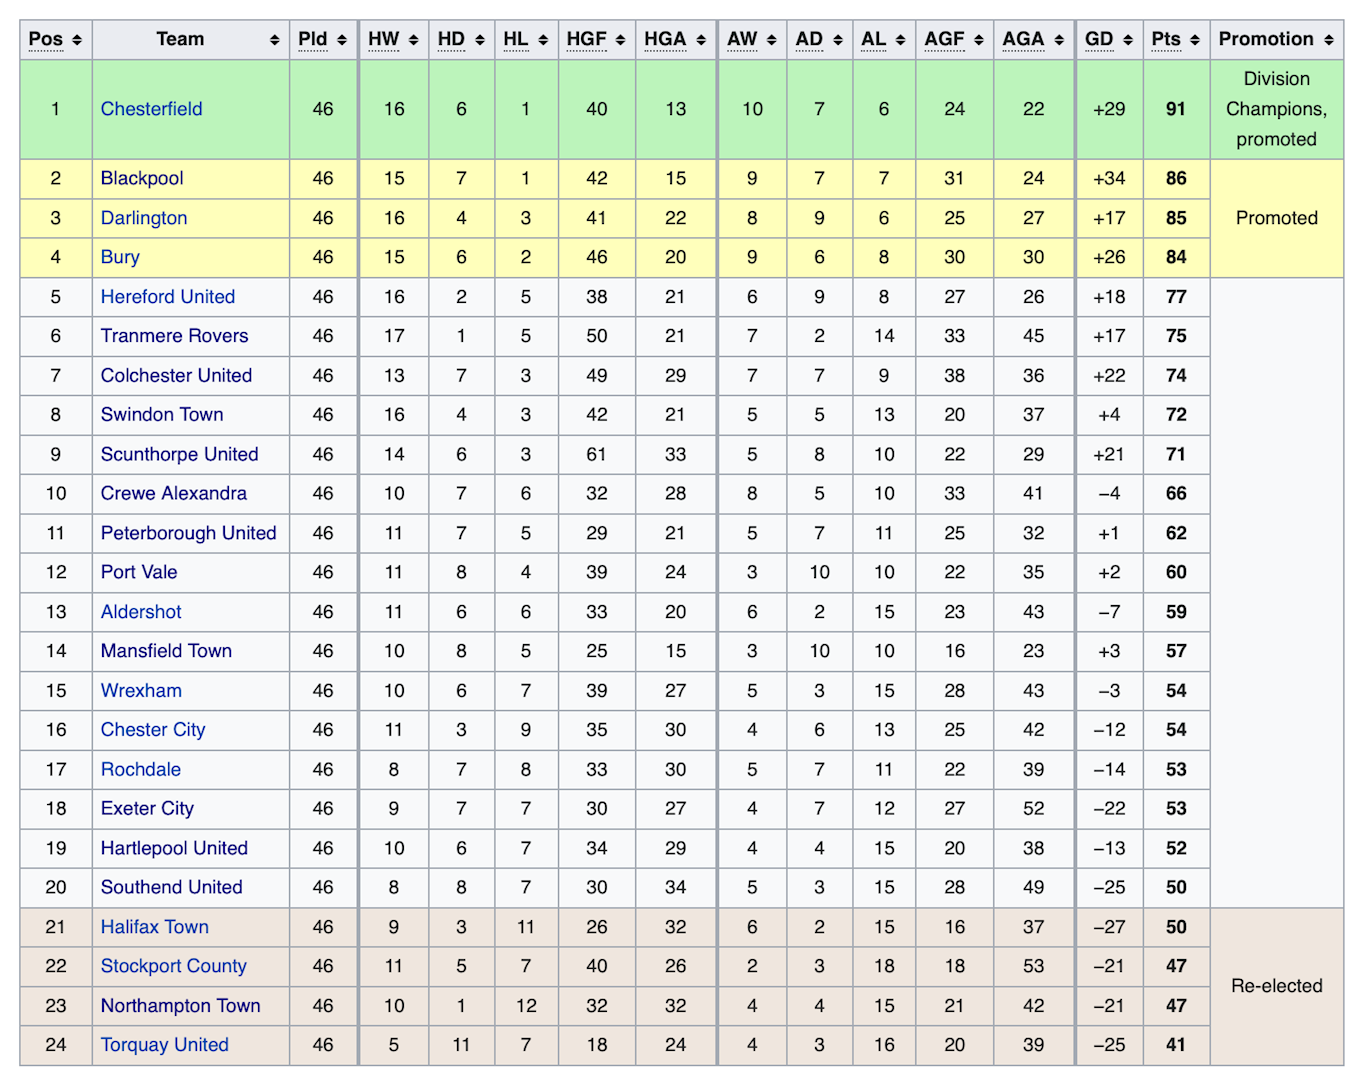1359x1079 pixels.
Task: Sort table by Pos column arrows
Action: click(77, 40)
